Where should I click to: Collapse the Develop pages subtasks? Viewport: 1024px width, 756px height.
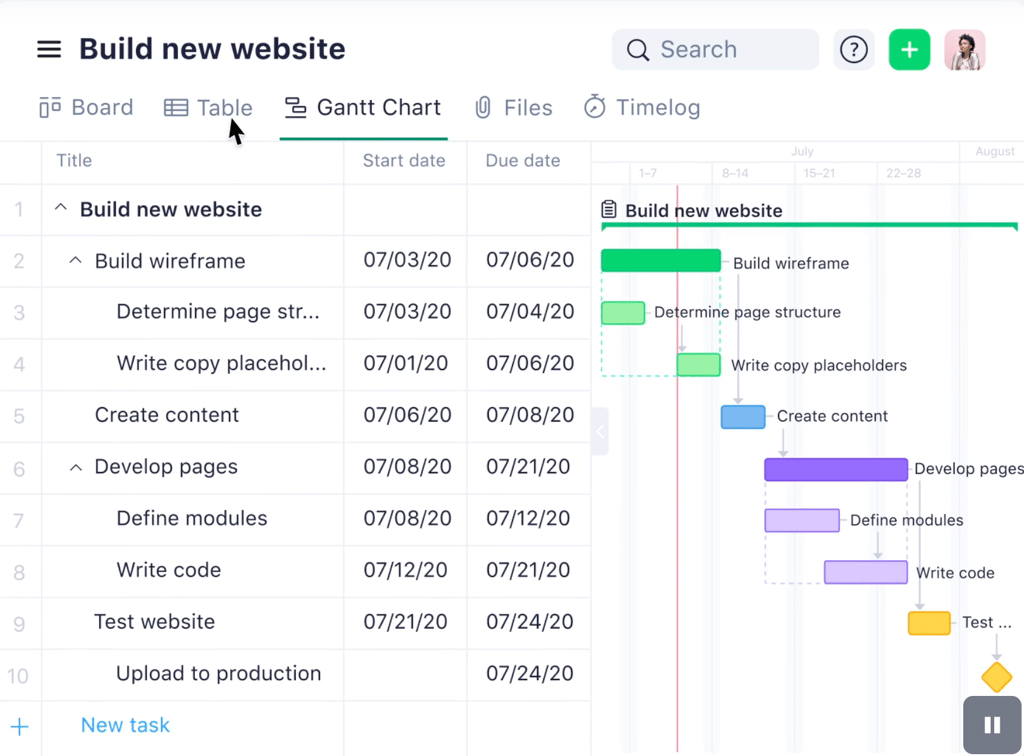click(x=75, y=467)
